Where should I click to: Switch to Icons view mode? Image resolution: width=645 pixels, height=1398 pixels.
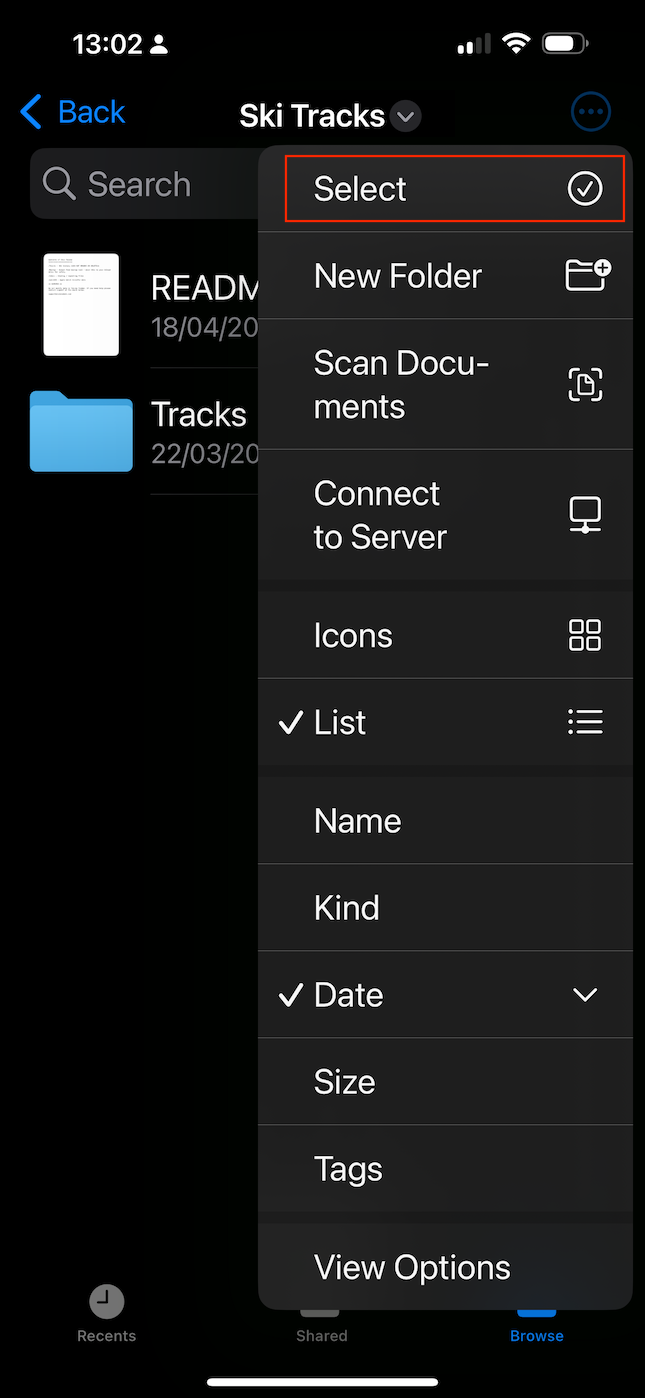[353, 635]
